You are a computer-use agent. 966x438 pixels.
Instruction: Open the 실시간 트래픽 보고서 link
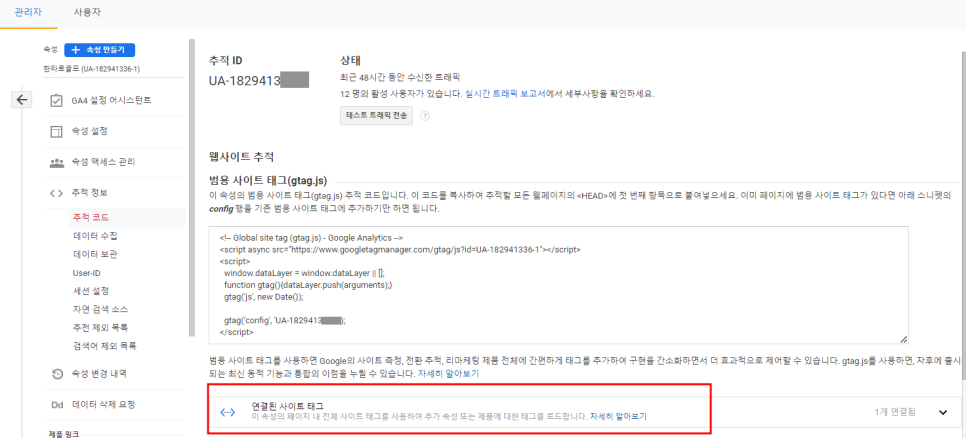[505, 94]
